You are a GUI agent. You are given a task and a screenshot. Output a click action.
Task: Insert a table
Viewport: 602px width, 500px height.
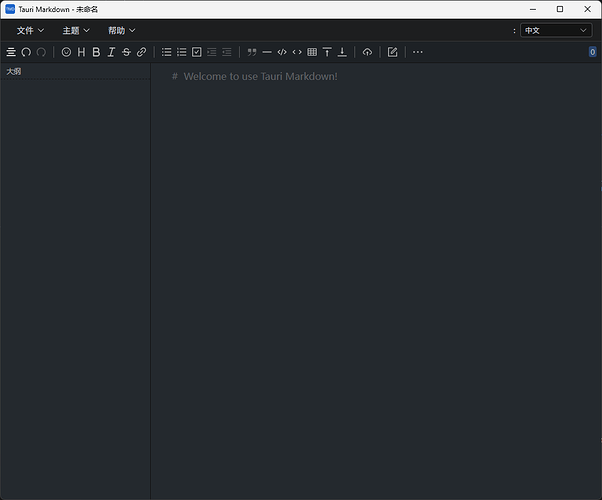(x=312, y=52)
